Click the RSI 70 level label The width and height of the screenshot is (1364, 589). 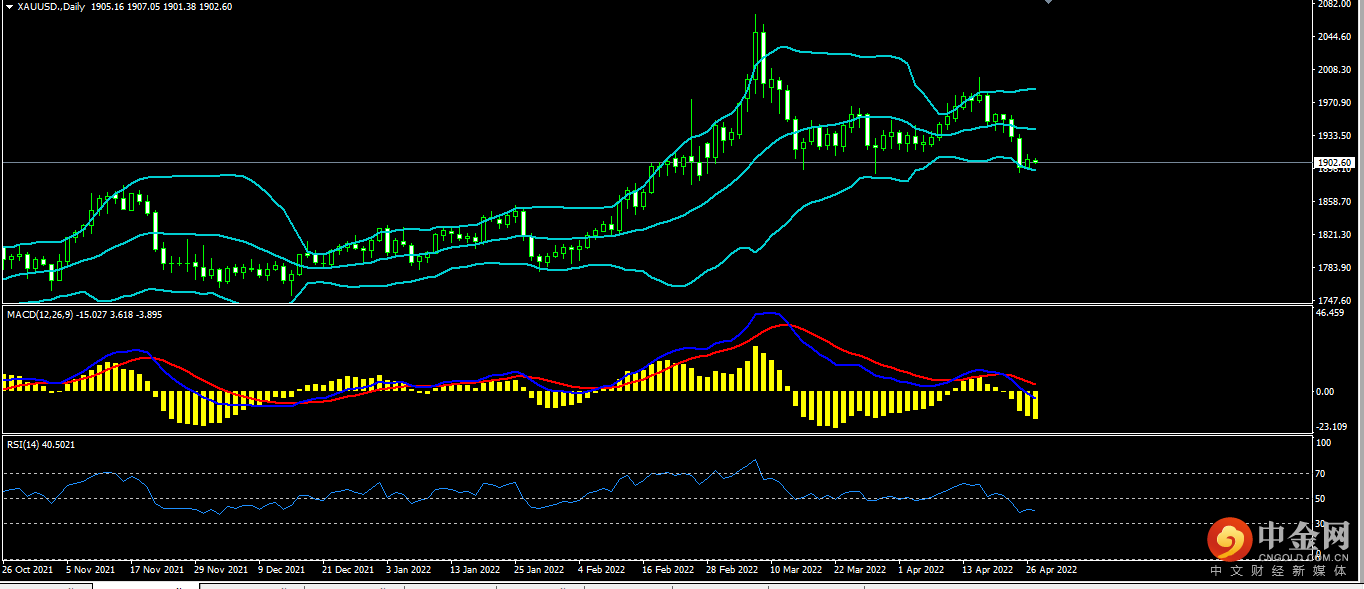tap(1321, 473)
